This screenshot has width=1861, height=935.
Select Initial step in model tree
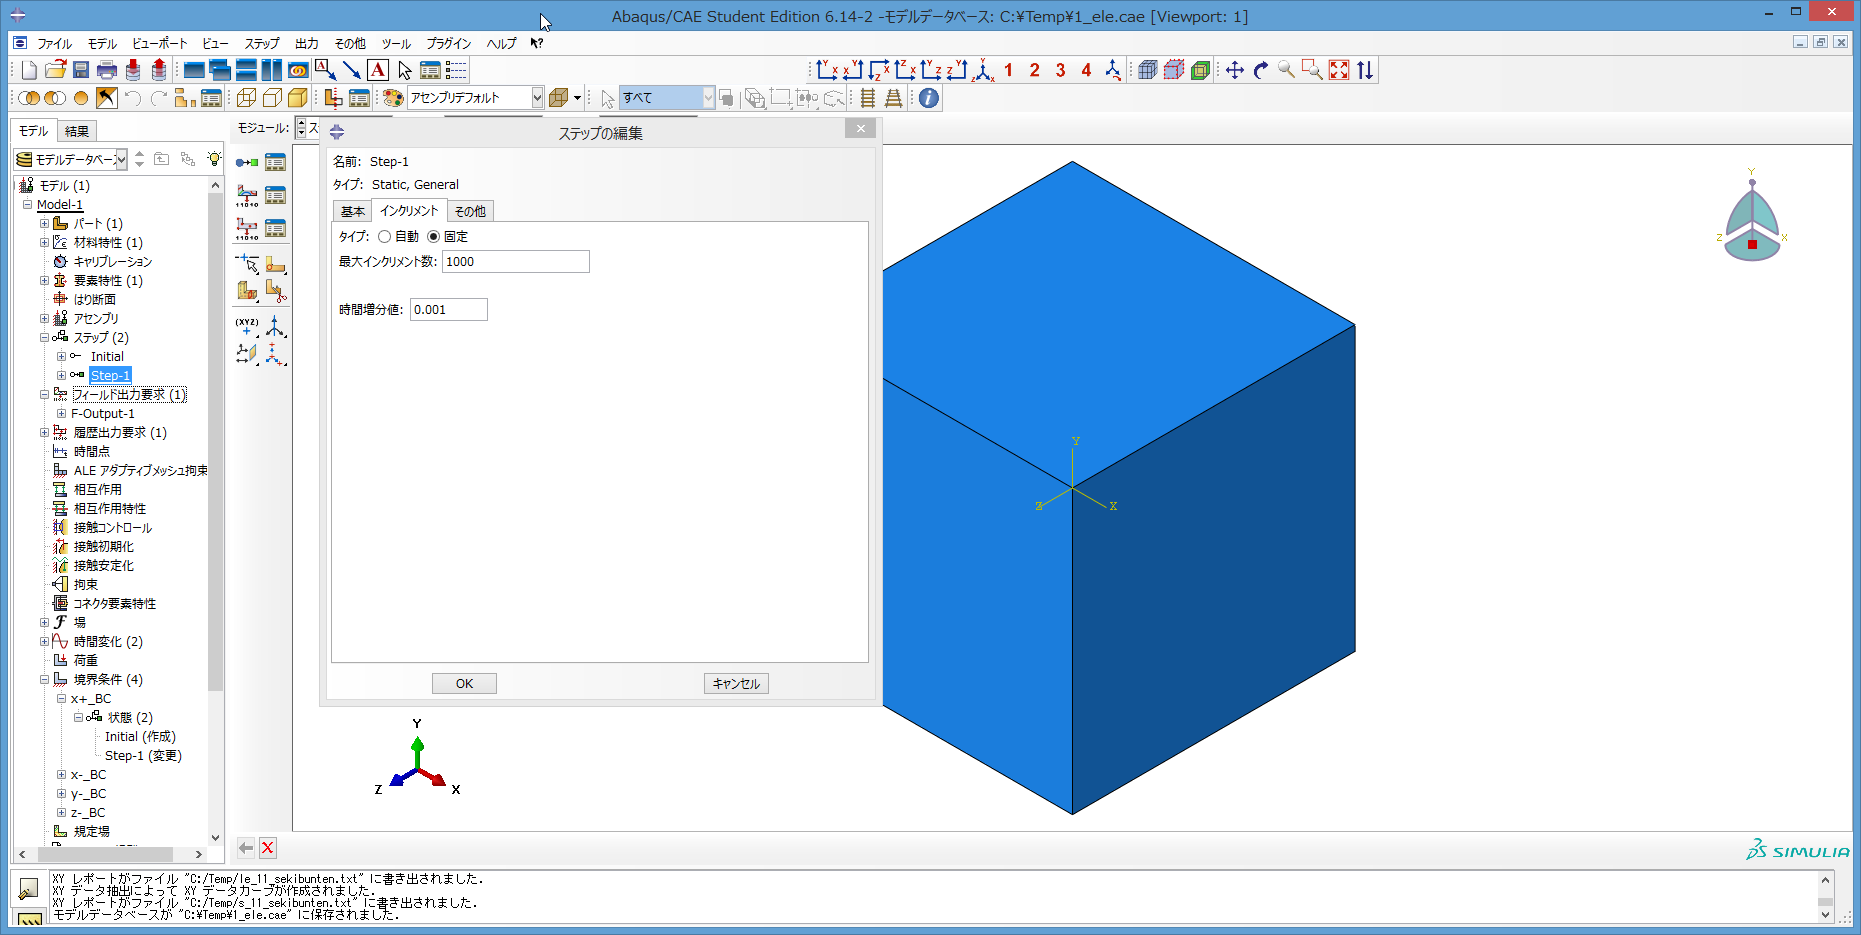pyautogui.click(x=107, y=357)
